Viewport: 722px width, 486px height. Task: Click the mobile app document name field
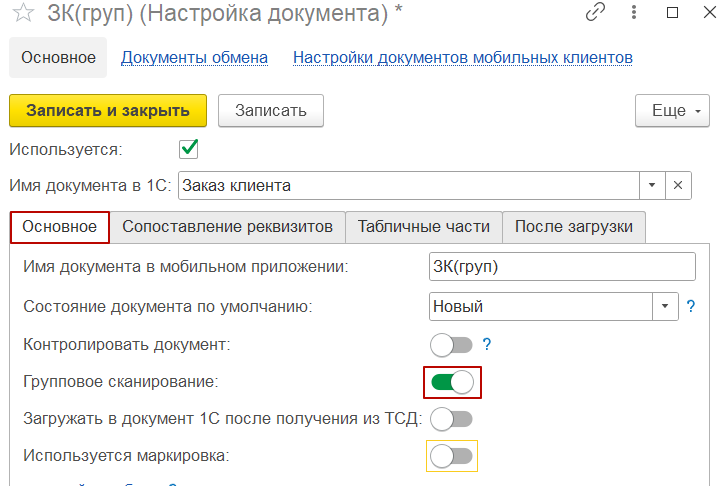tap(560, 267)
